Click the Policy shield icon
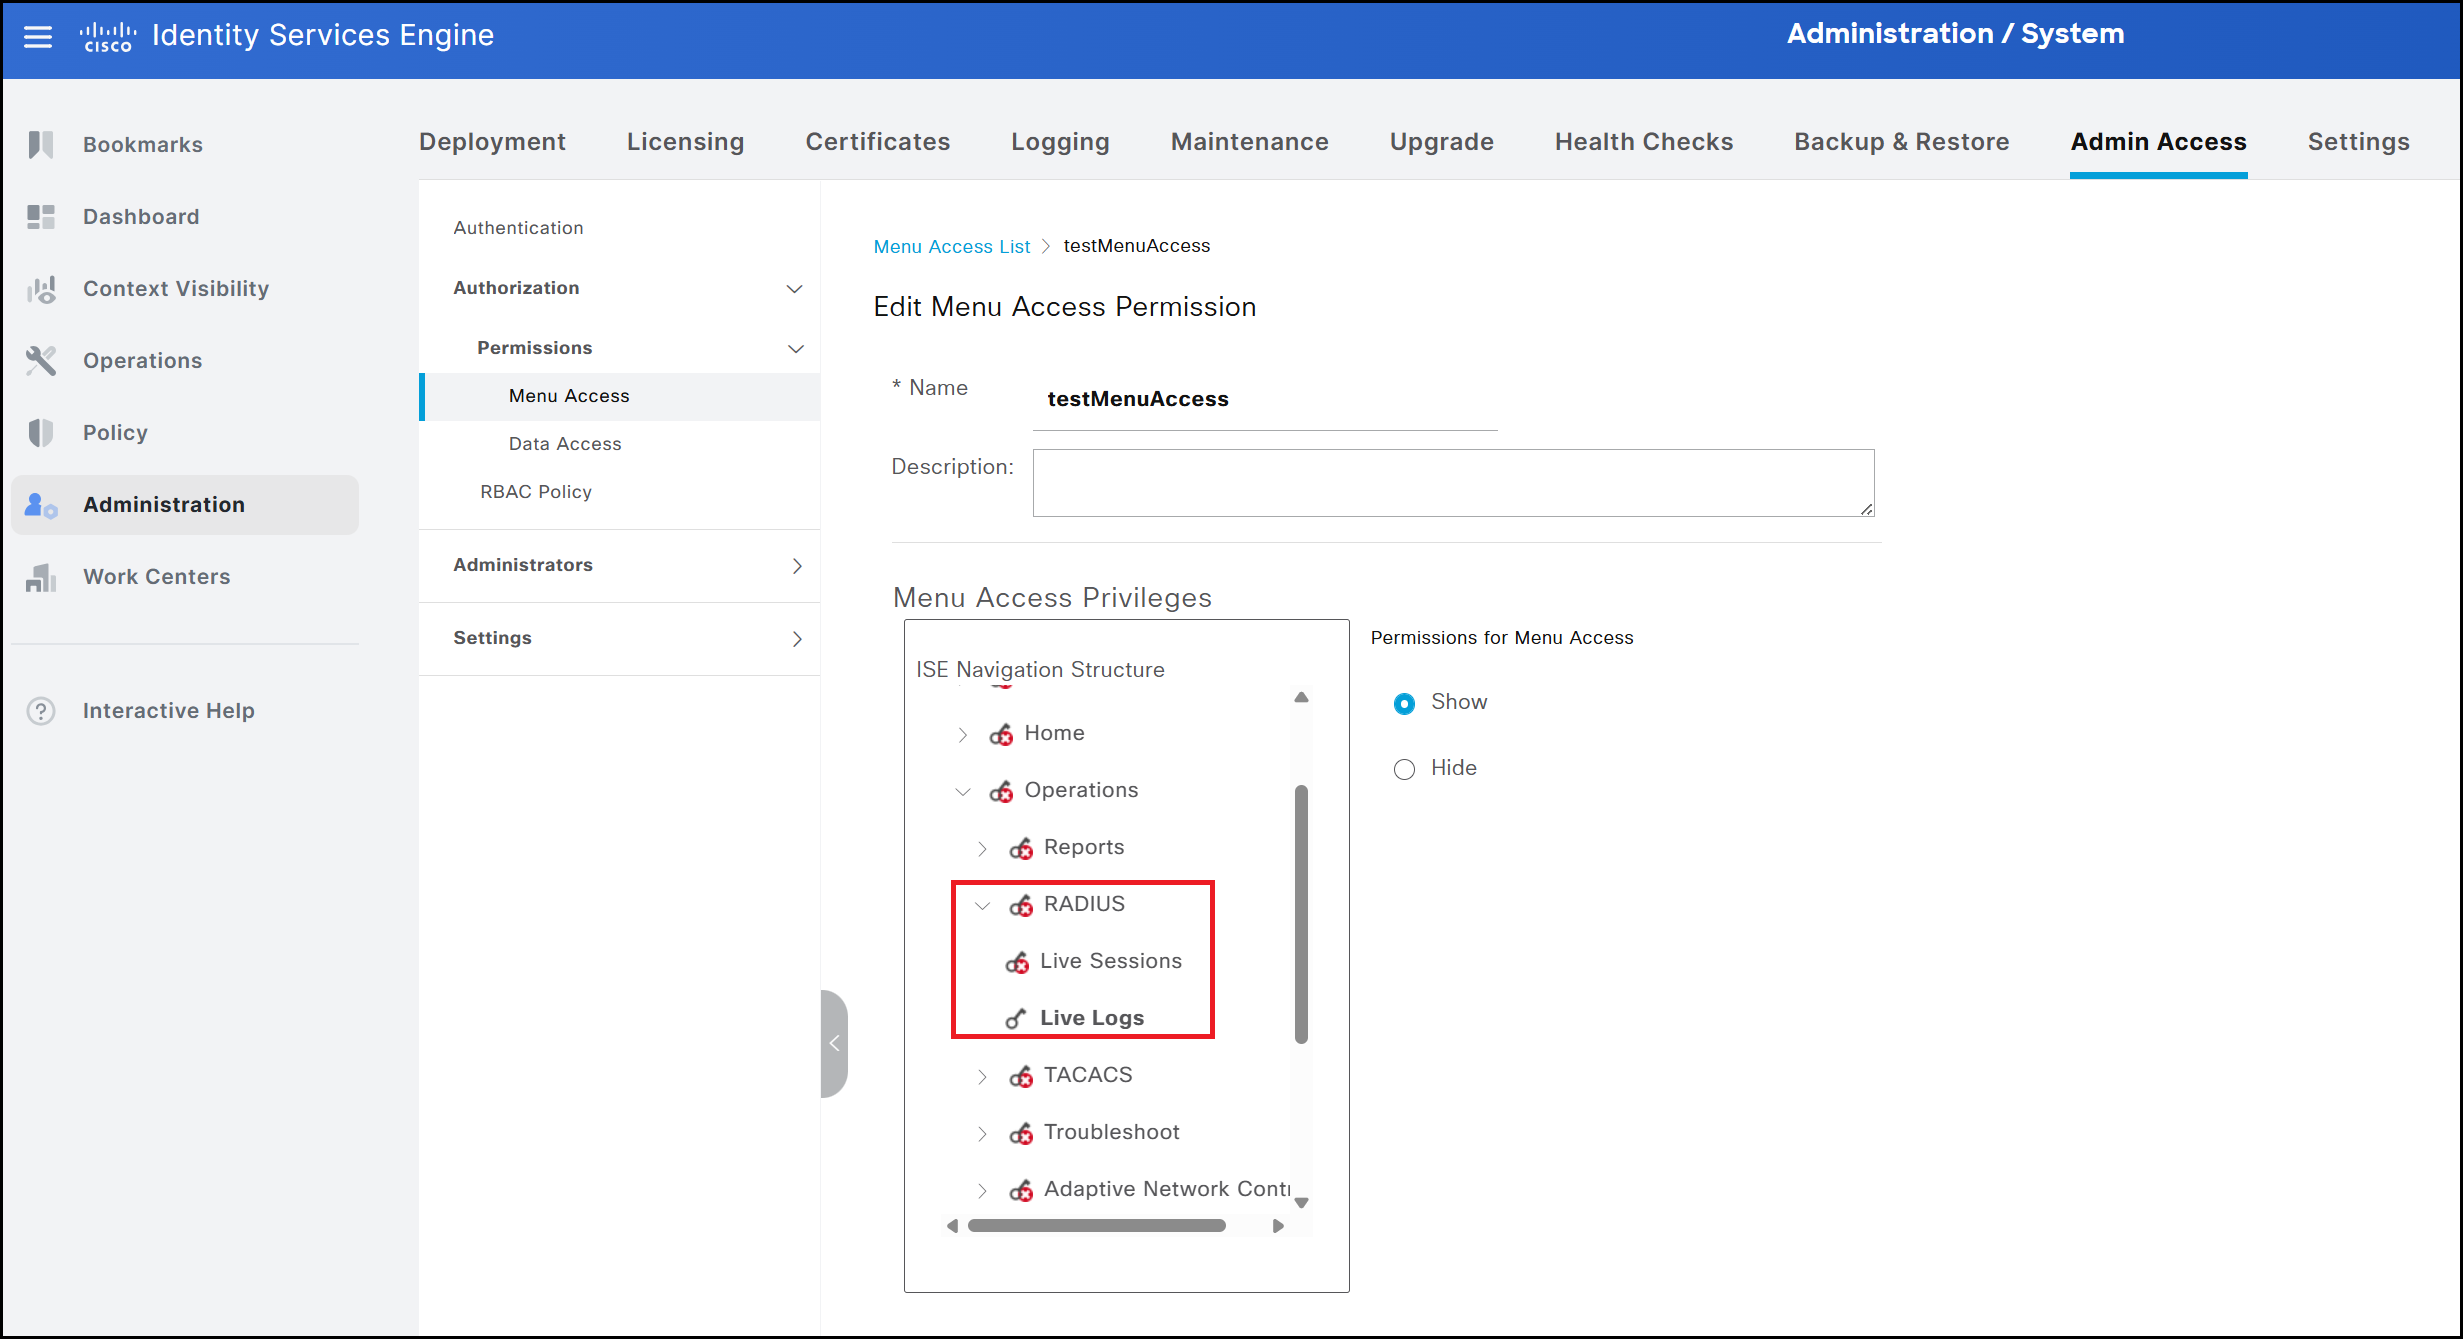2463x1339 pixels. tap(41, 433)
